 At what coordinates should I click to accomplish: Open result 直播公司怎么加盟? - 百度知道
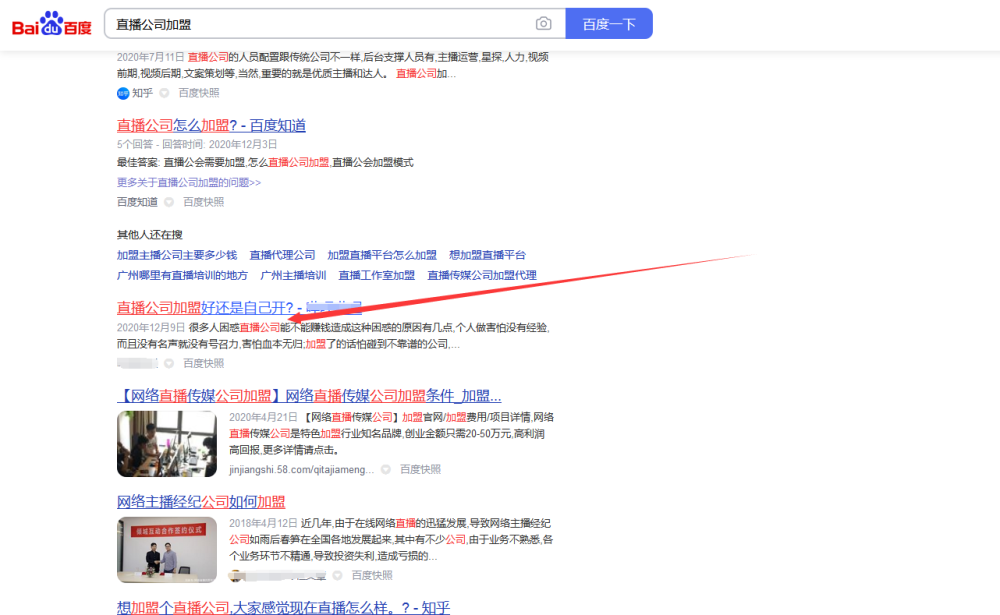211,125
